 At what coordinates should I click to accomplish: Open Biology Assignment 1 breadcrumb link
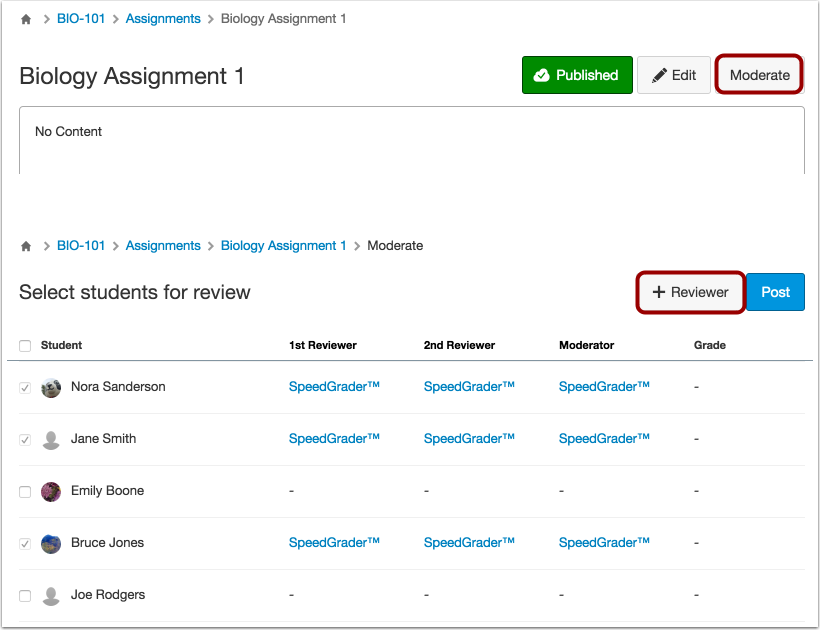pyautogui.click(x=283, y=245)
